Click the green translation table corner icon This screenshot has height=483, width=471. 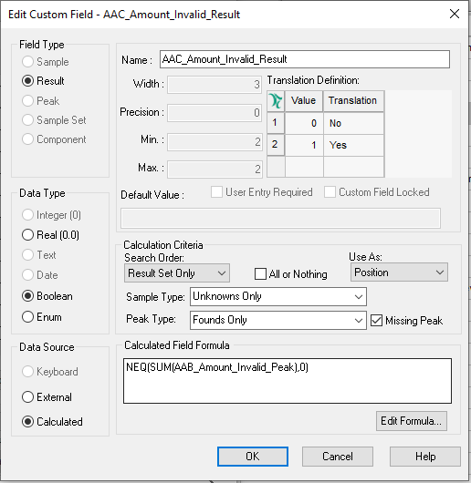point(276,101)
